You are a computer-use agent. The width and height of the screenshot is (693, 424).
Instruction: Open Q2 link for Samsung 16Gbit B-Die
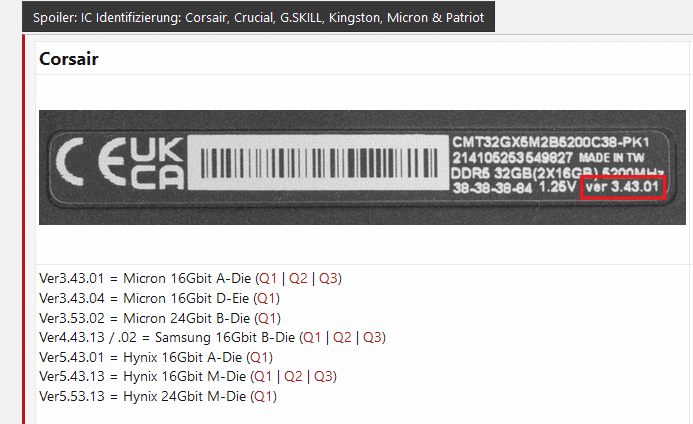point(342,337)
